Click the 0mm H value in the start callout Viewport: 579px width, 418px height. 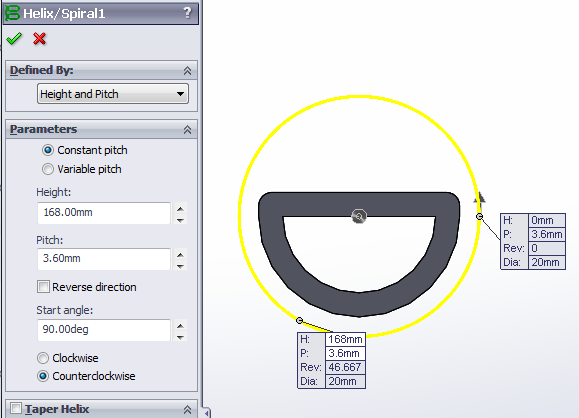[547, 220]
